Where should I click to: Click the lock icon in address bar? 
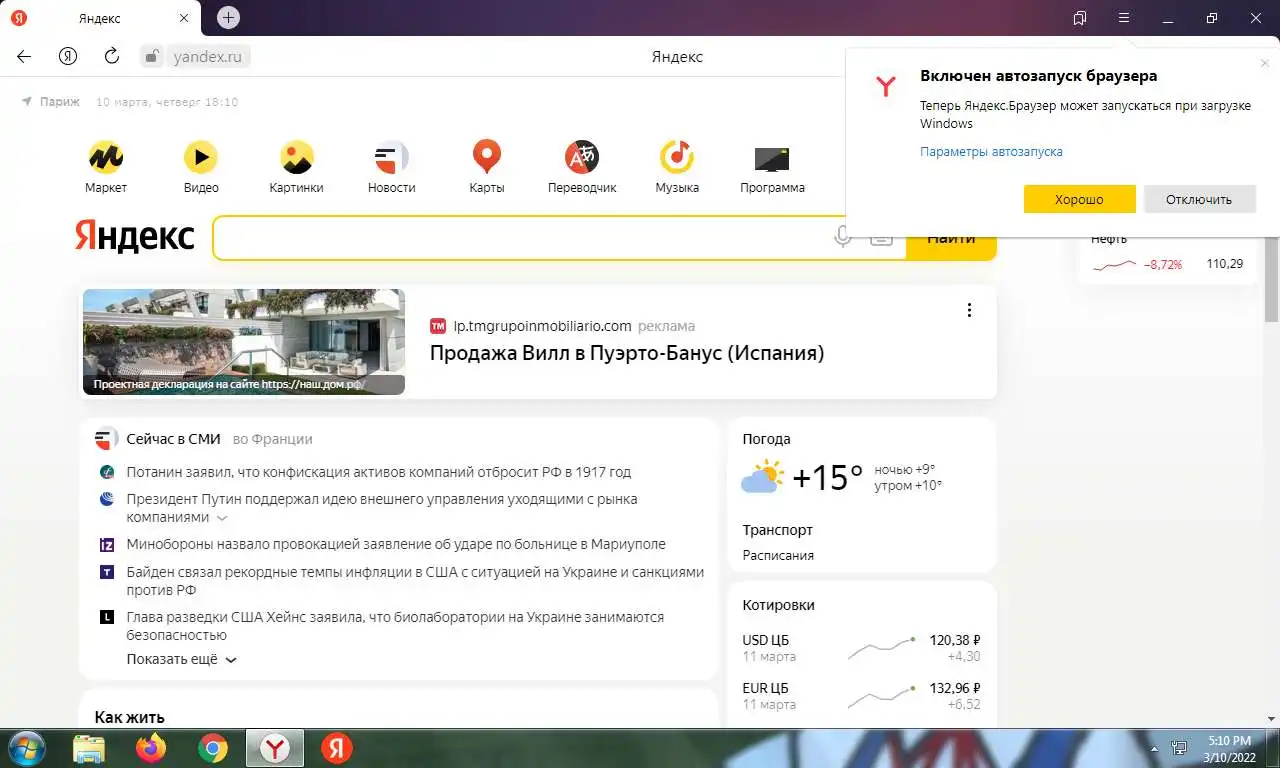click(151, 56)
